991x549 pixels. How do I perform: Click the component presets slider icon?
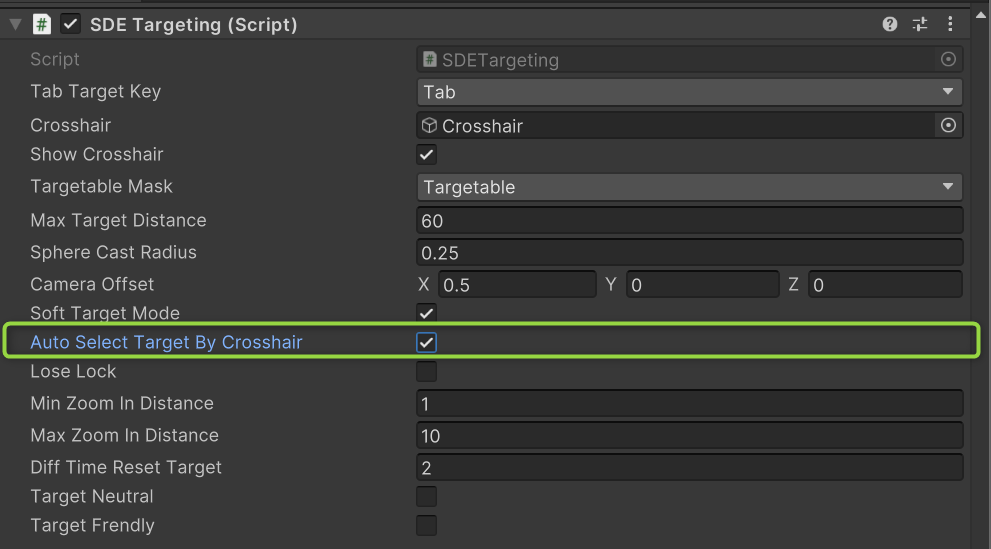tap(921, 24)
